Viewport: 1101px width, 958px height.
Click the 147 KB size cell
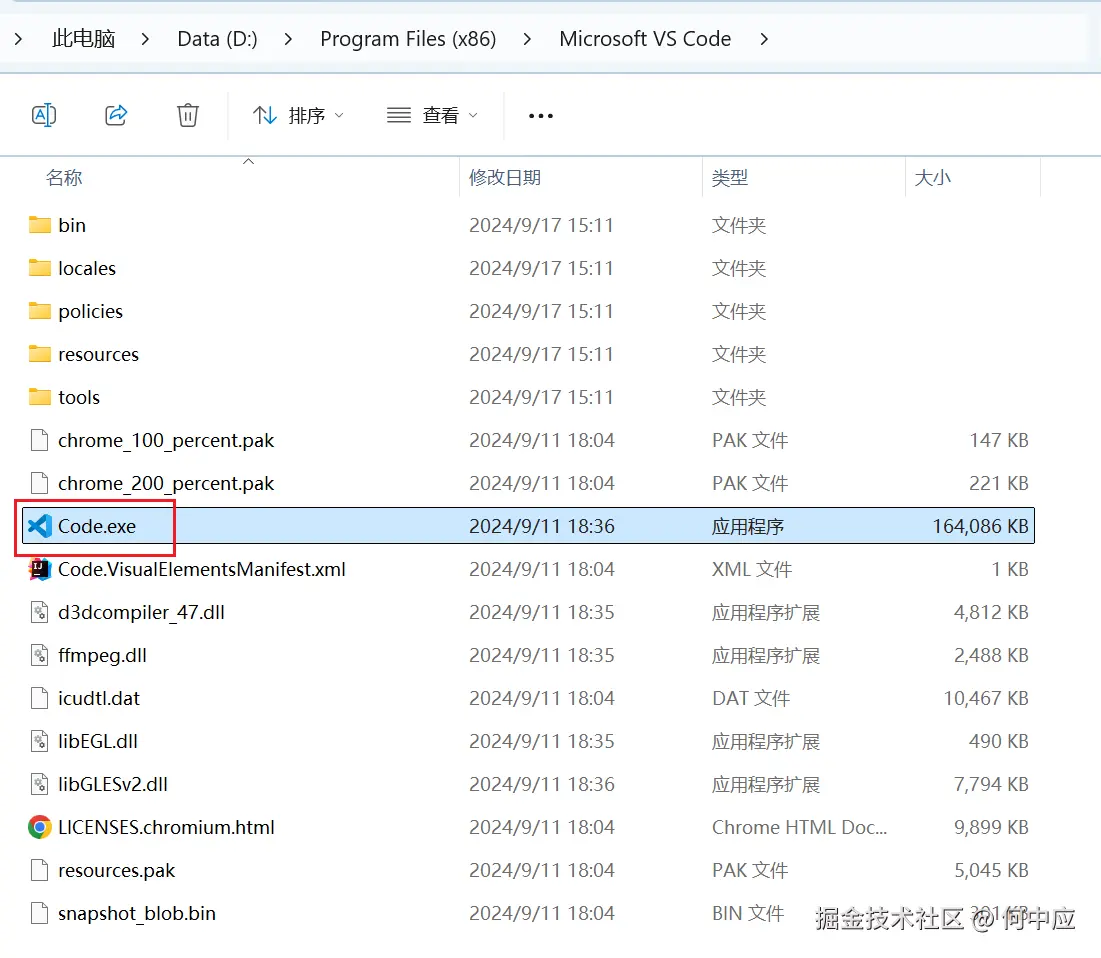tap(998, 440)
